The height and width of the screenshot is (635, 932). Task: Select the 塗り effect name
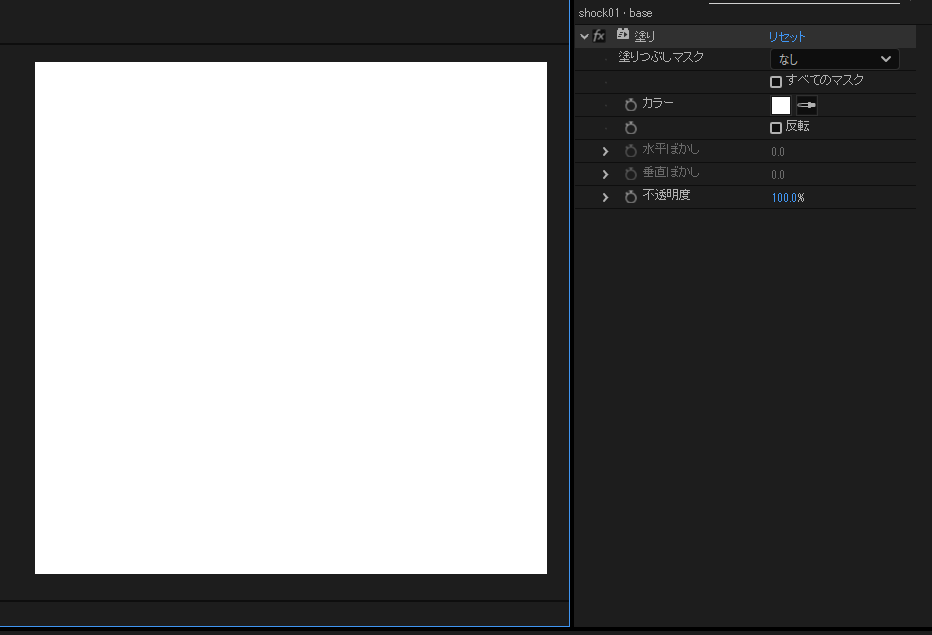point(645,36)
